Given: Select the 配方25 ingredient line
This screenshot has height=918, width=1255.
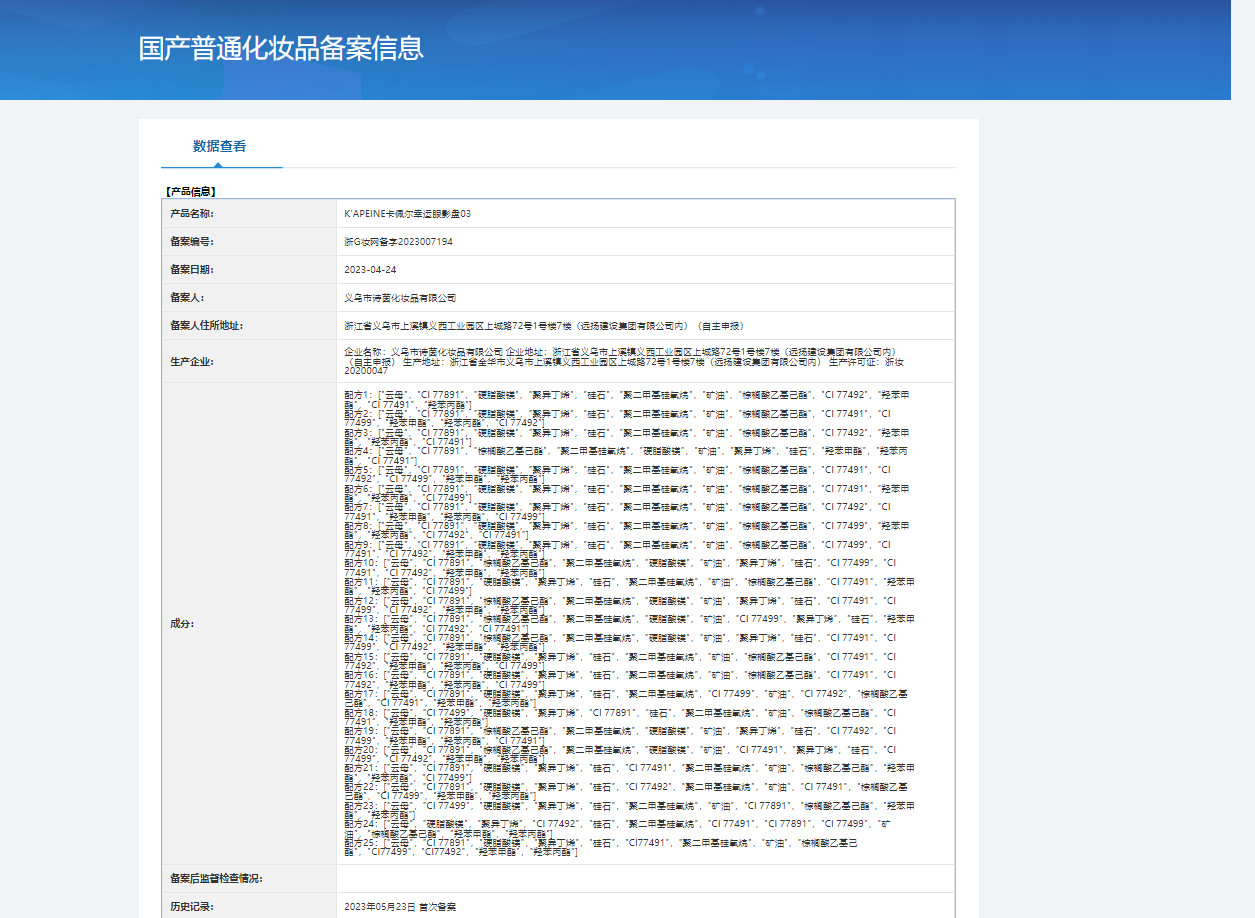Looking at the screenshot, I should (601, 848).
